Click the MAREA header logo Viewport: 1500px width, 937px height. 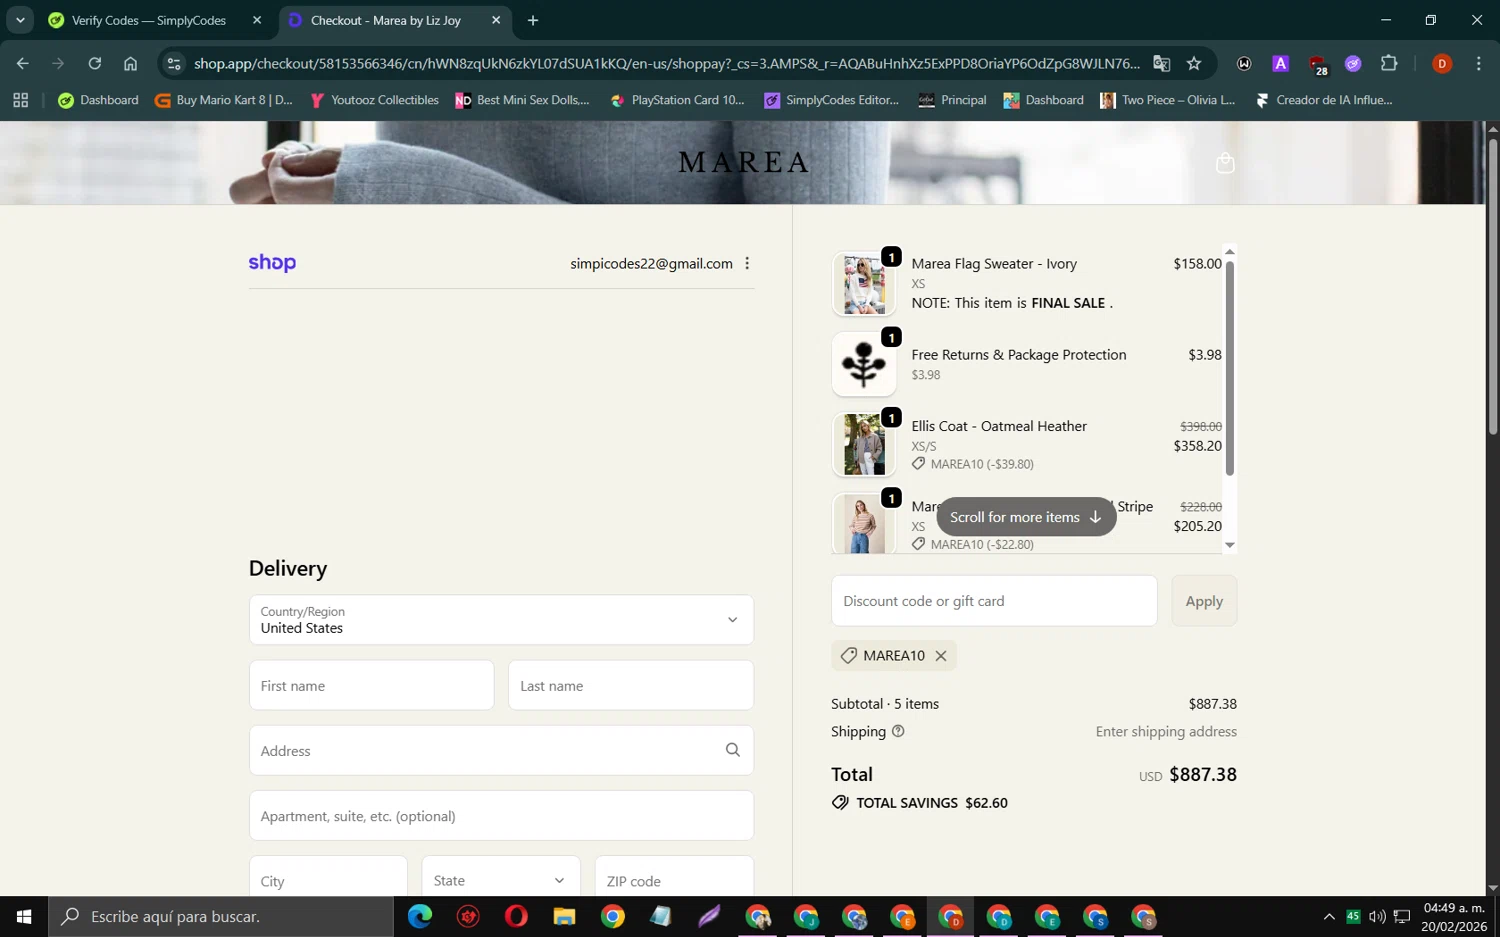(x=744, y=162)
